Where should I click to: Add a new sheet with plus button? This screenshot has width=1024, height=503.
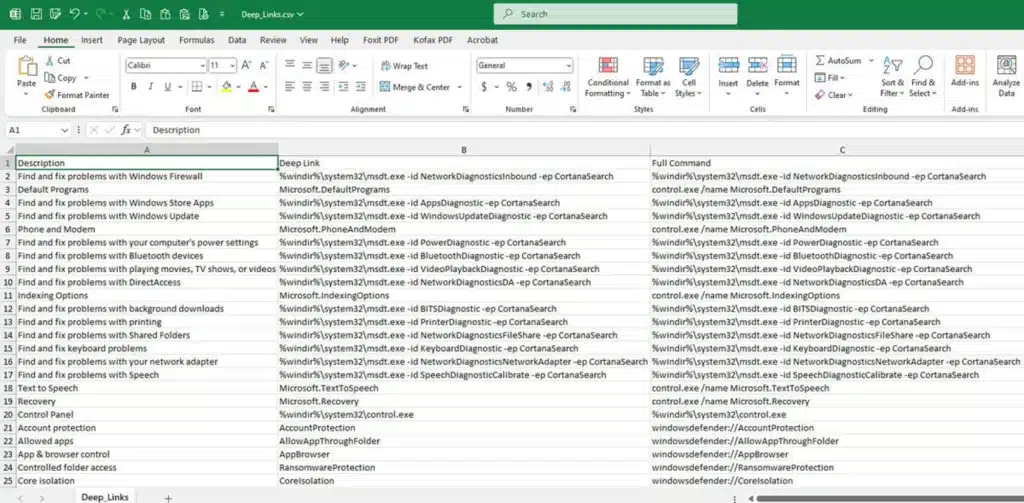pos(168,498)
